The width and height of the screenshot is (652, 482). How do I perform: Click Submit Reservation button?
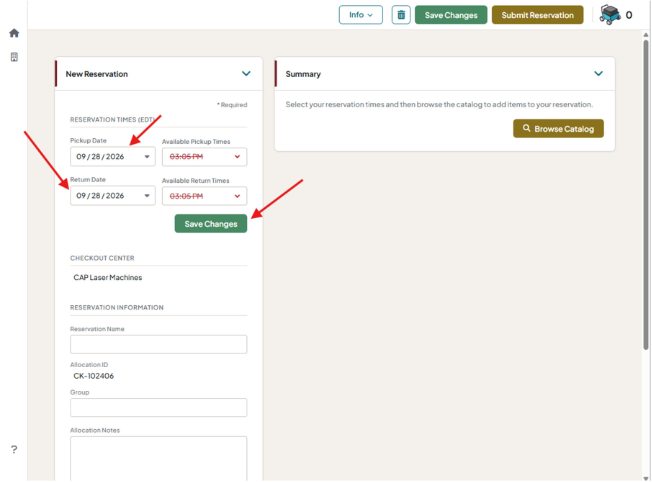tap(537, 15)
